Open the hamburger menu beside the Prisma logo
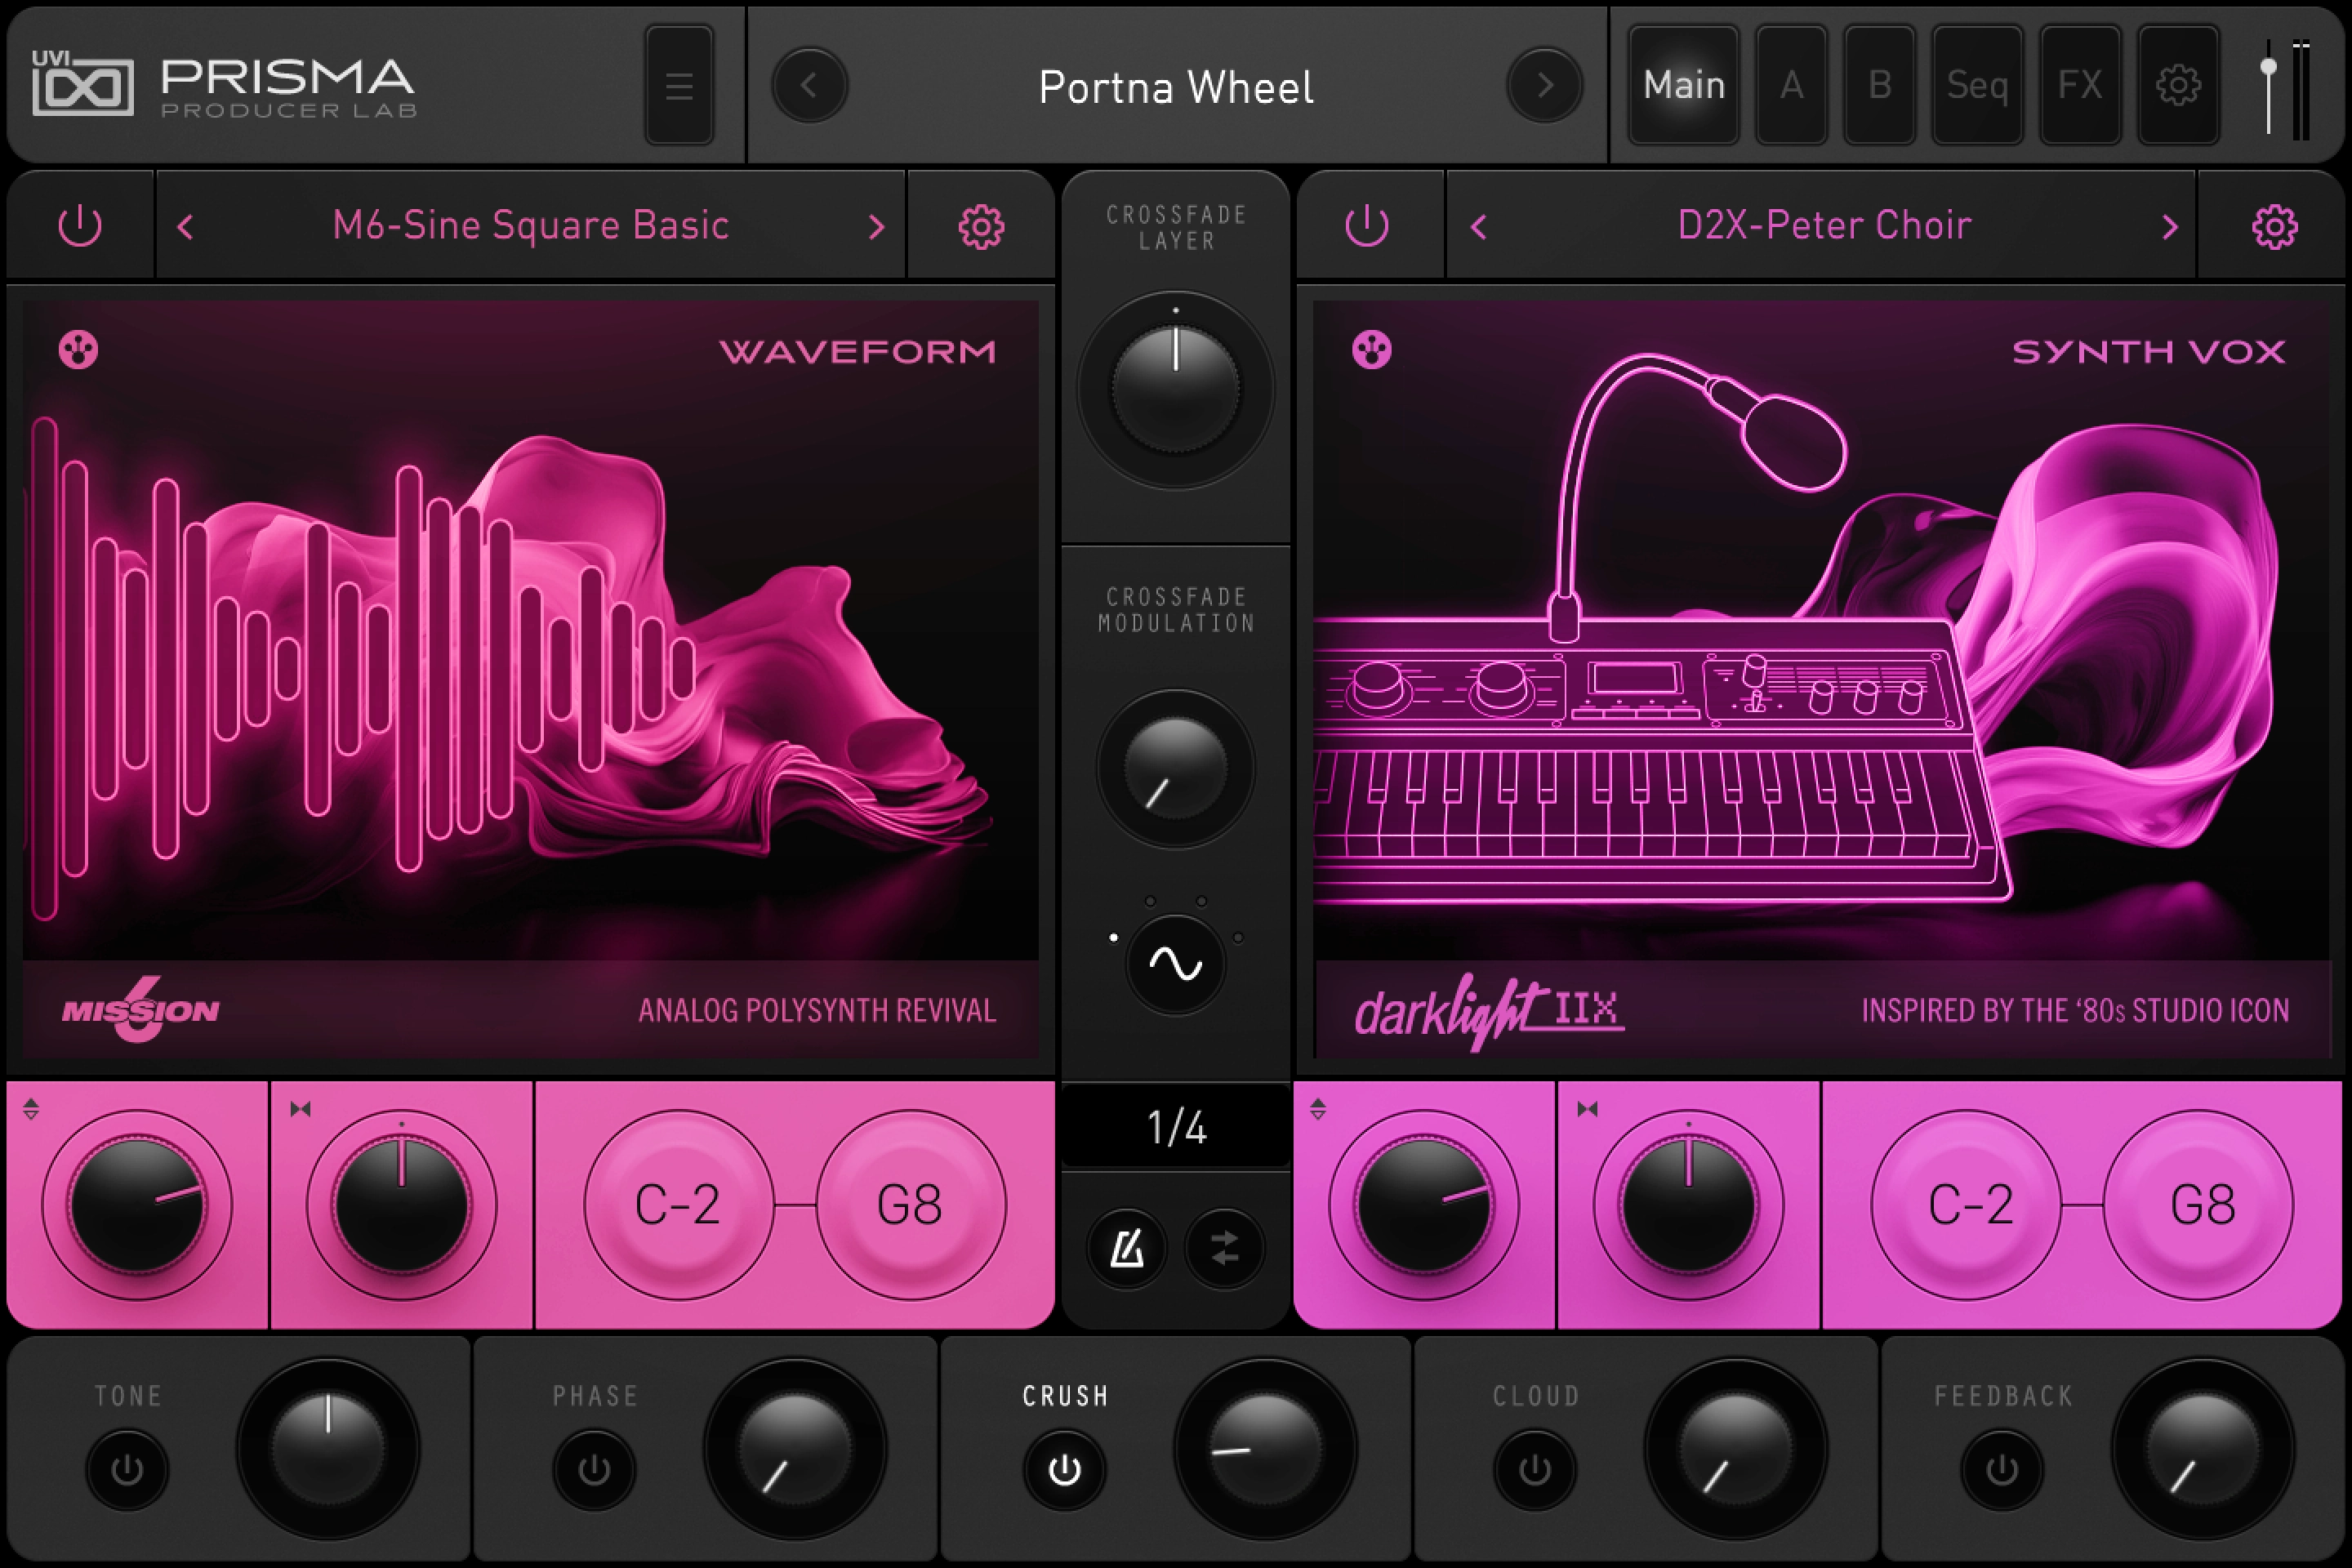Viewport: 2352px width, 1568px height. (x=679, y=85)
